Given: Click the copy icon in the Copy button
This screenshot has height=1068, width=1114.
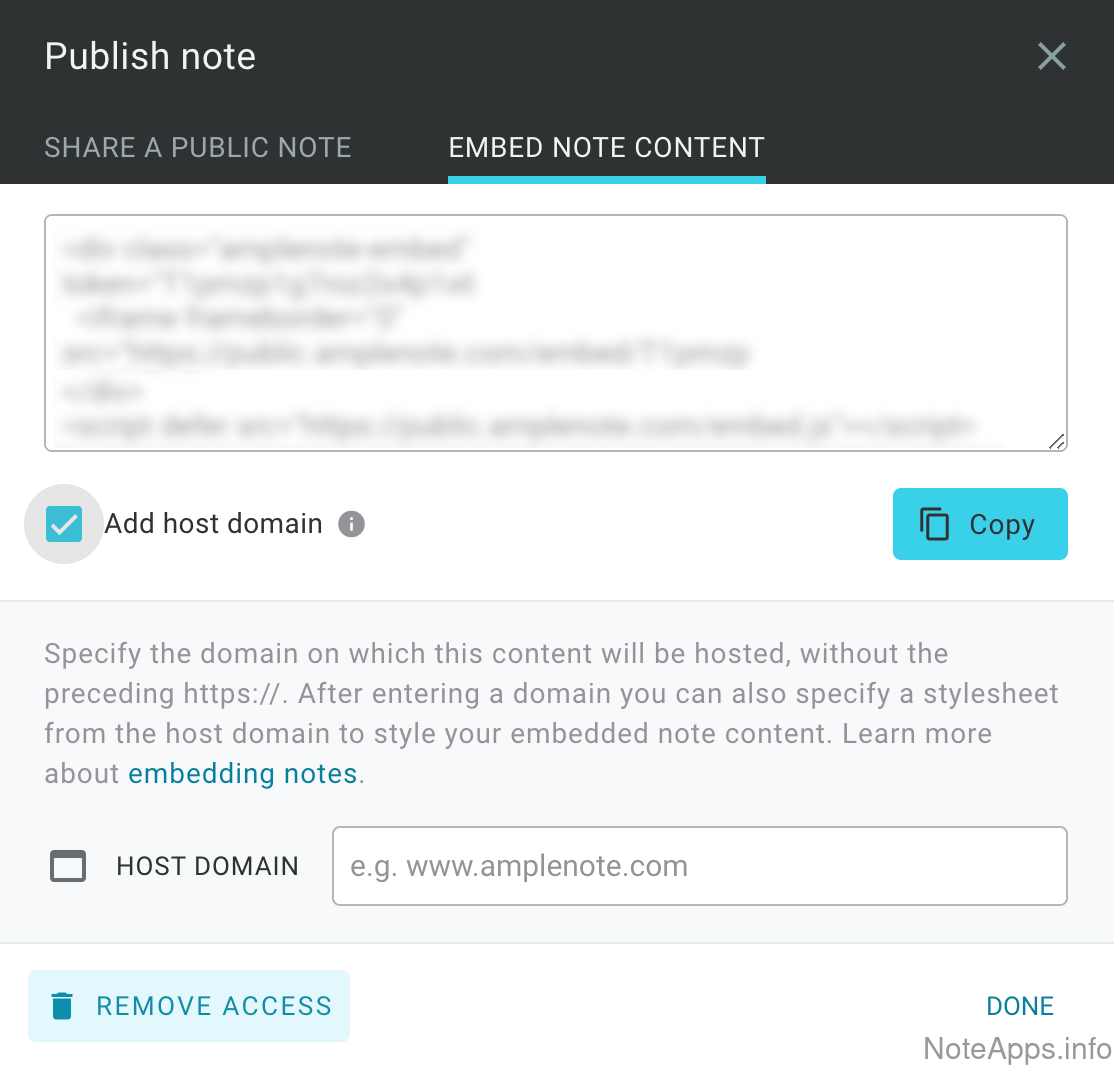Looking at the screenshot, I should click(934, 524).
